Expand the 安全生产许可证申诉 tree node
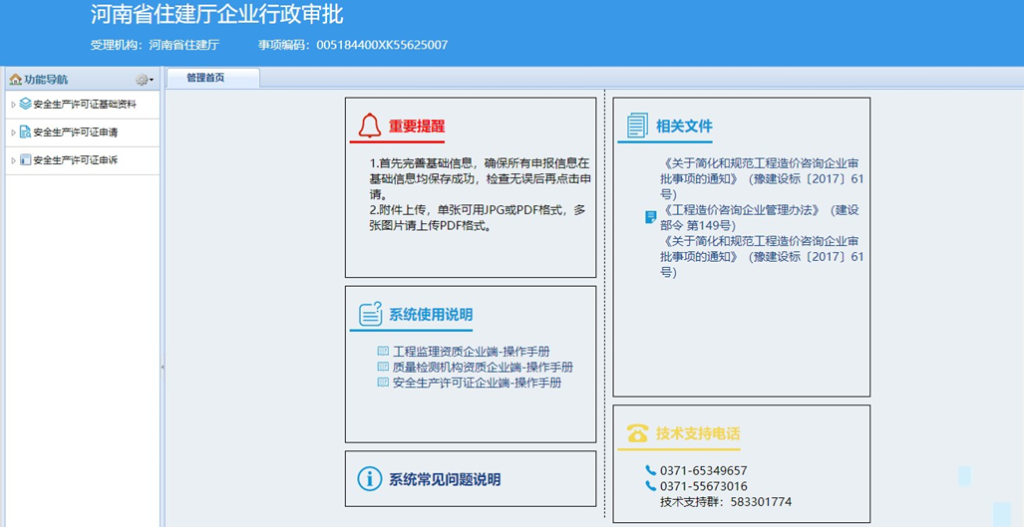 (13, 160)
